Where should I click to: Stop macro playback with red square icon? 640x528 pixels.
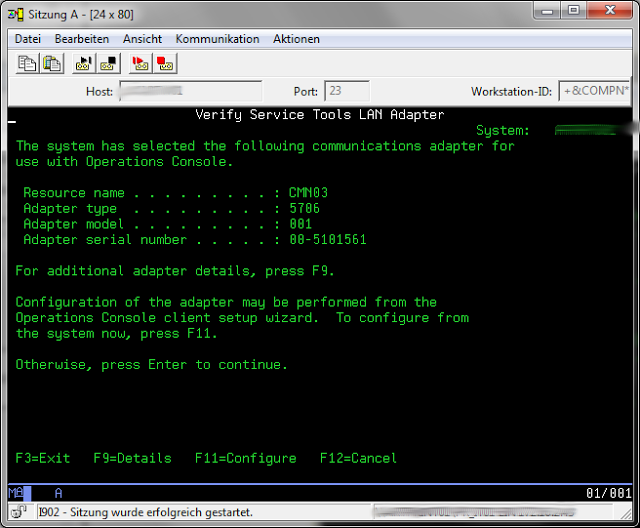point(165,63)
